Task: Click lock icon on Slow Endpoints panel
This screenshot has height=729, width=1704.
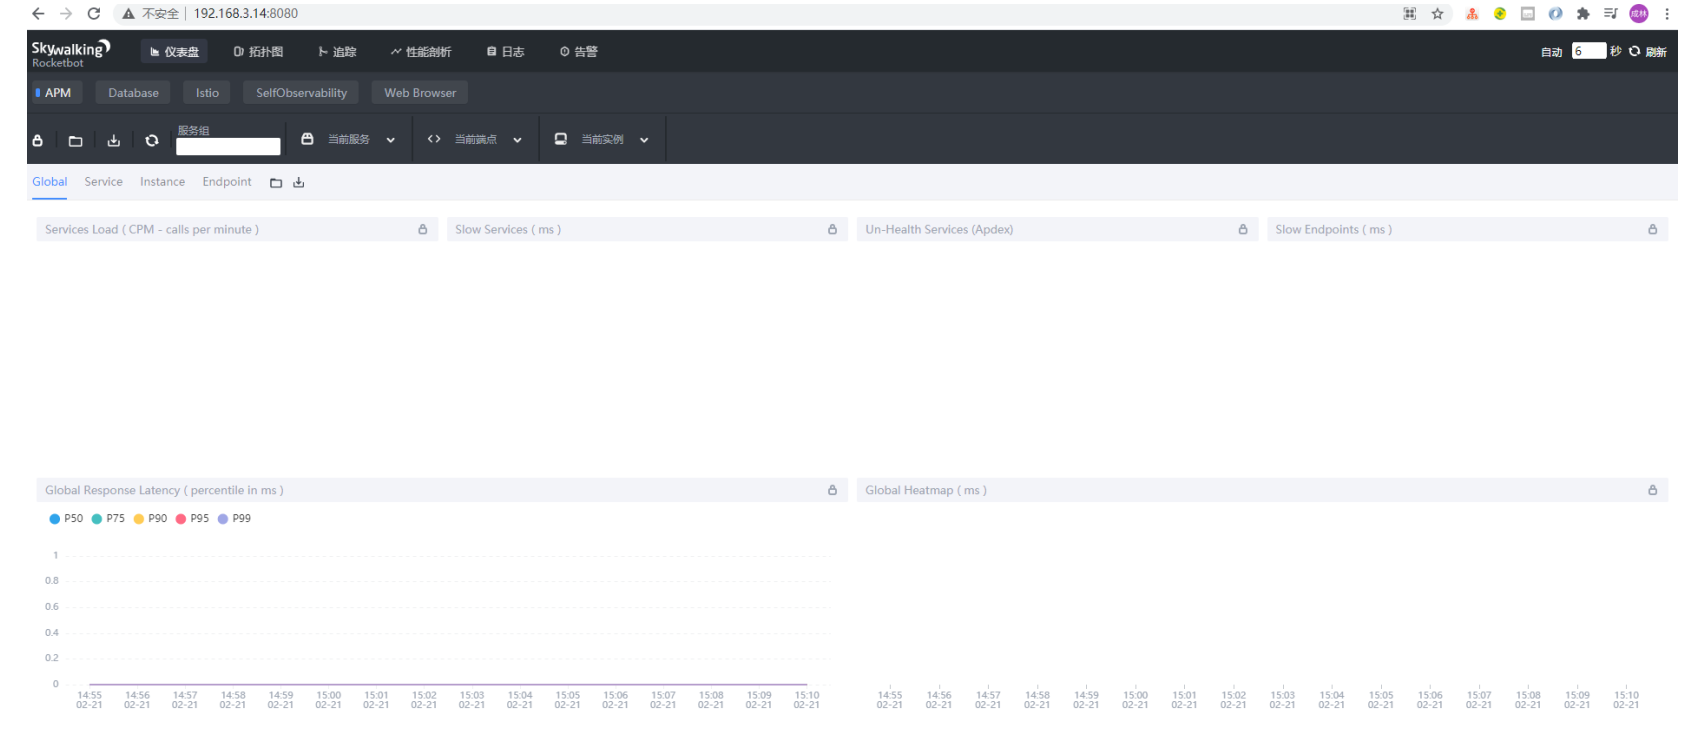Action: pyautogui.click(x=1653, y=230)
